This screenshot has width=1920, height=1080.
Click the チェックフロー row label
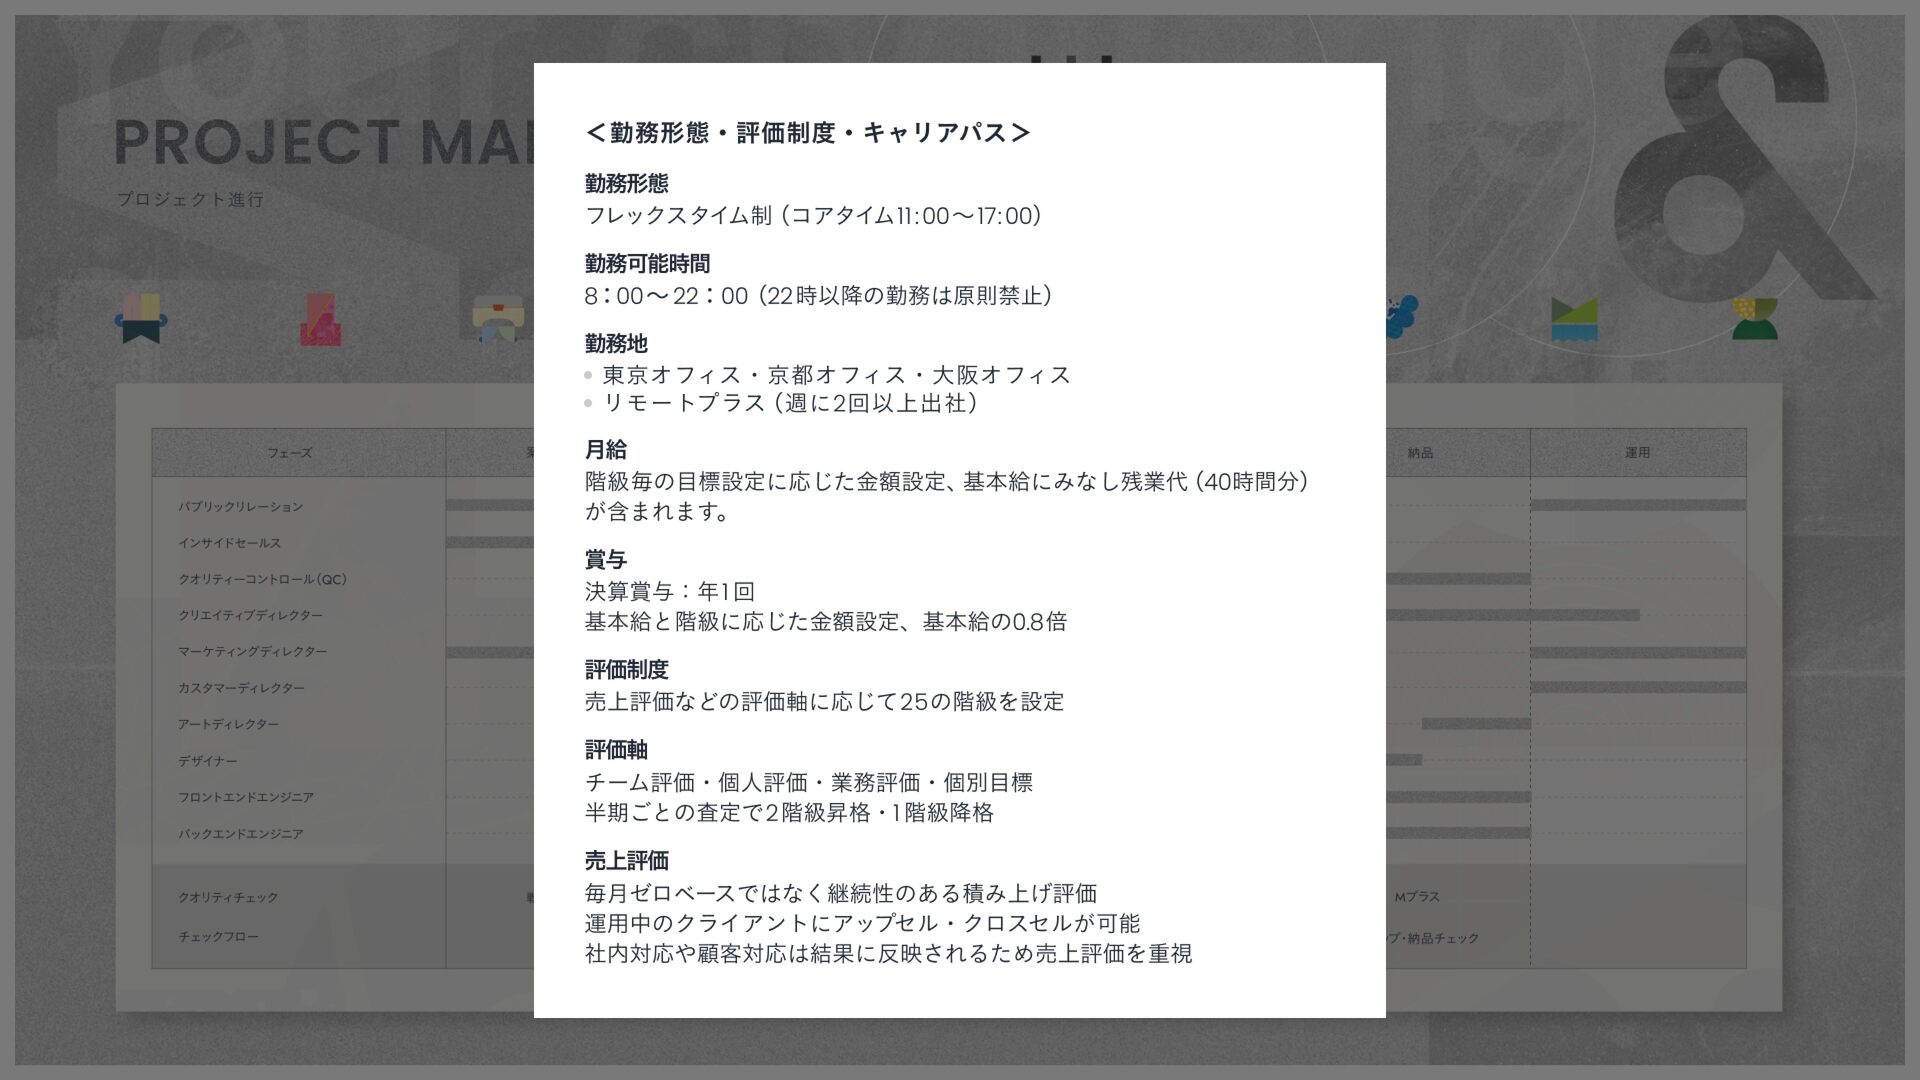point(218,937)
